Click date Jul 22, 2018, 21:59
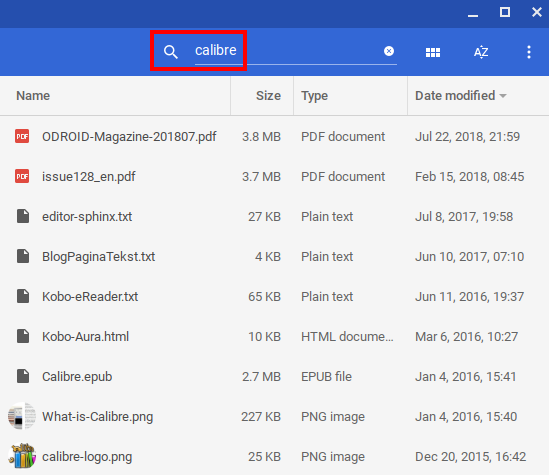Viewport: 549px width, 475px height. (467, 137)
